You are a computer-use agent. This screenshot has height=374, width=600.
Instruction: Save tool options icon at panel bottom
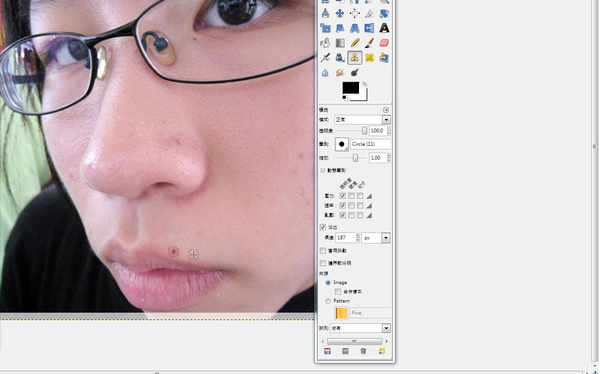coord(327,351)
